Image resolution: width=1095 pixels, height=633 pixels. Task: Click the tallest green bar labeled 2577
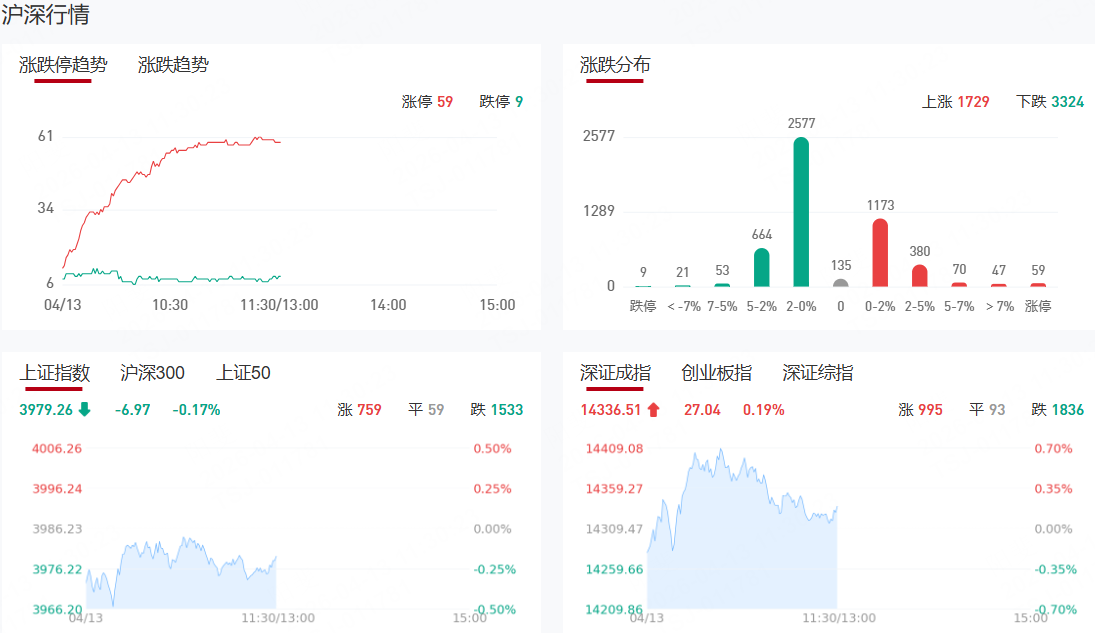click(x=801, y=212)
